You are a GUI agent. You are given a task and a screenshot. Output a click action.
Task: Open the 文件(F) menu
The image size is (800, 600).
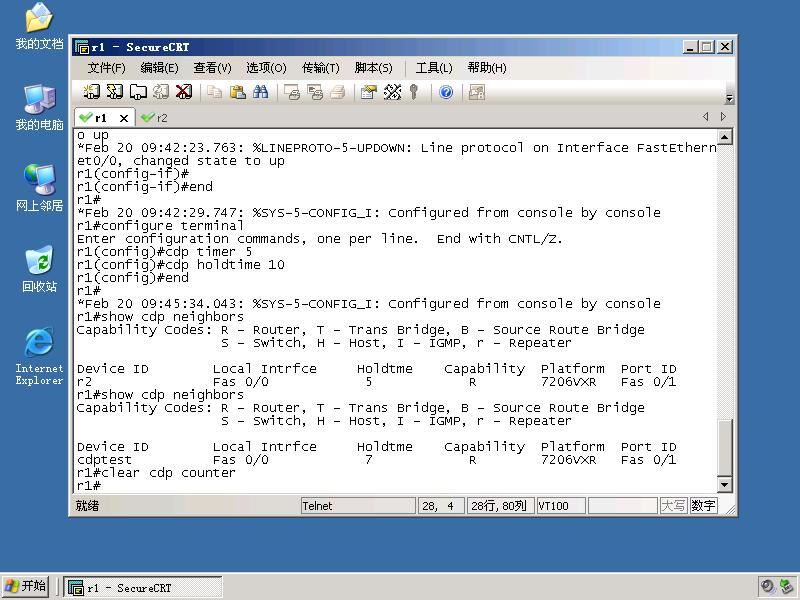106,68
